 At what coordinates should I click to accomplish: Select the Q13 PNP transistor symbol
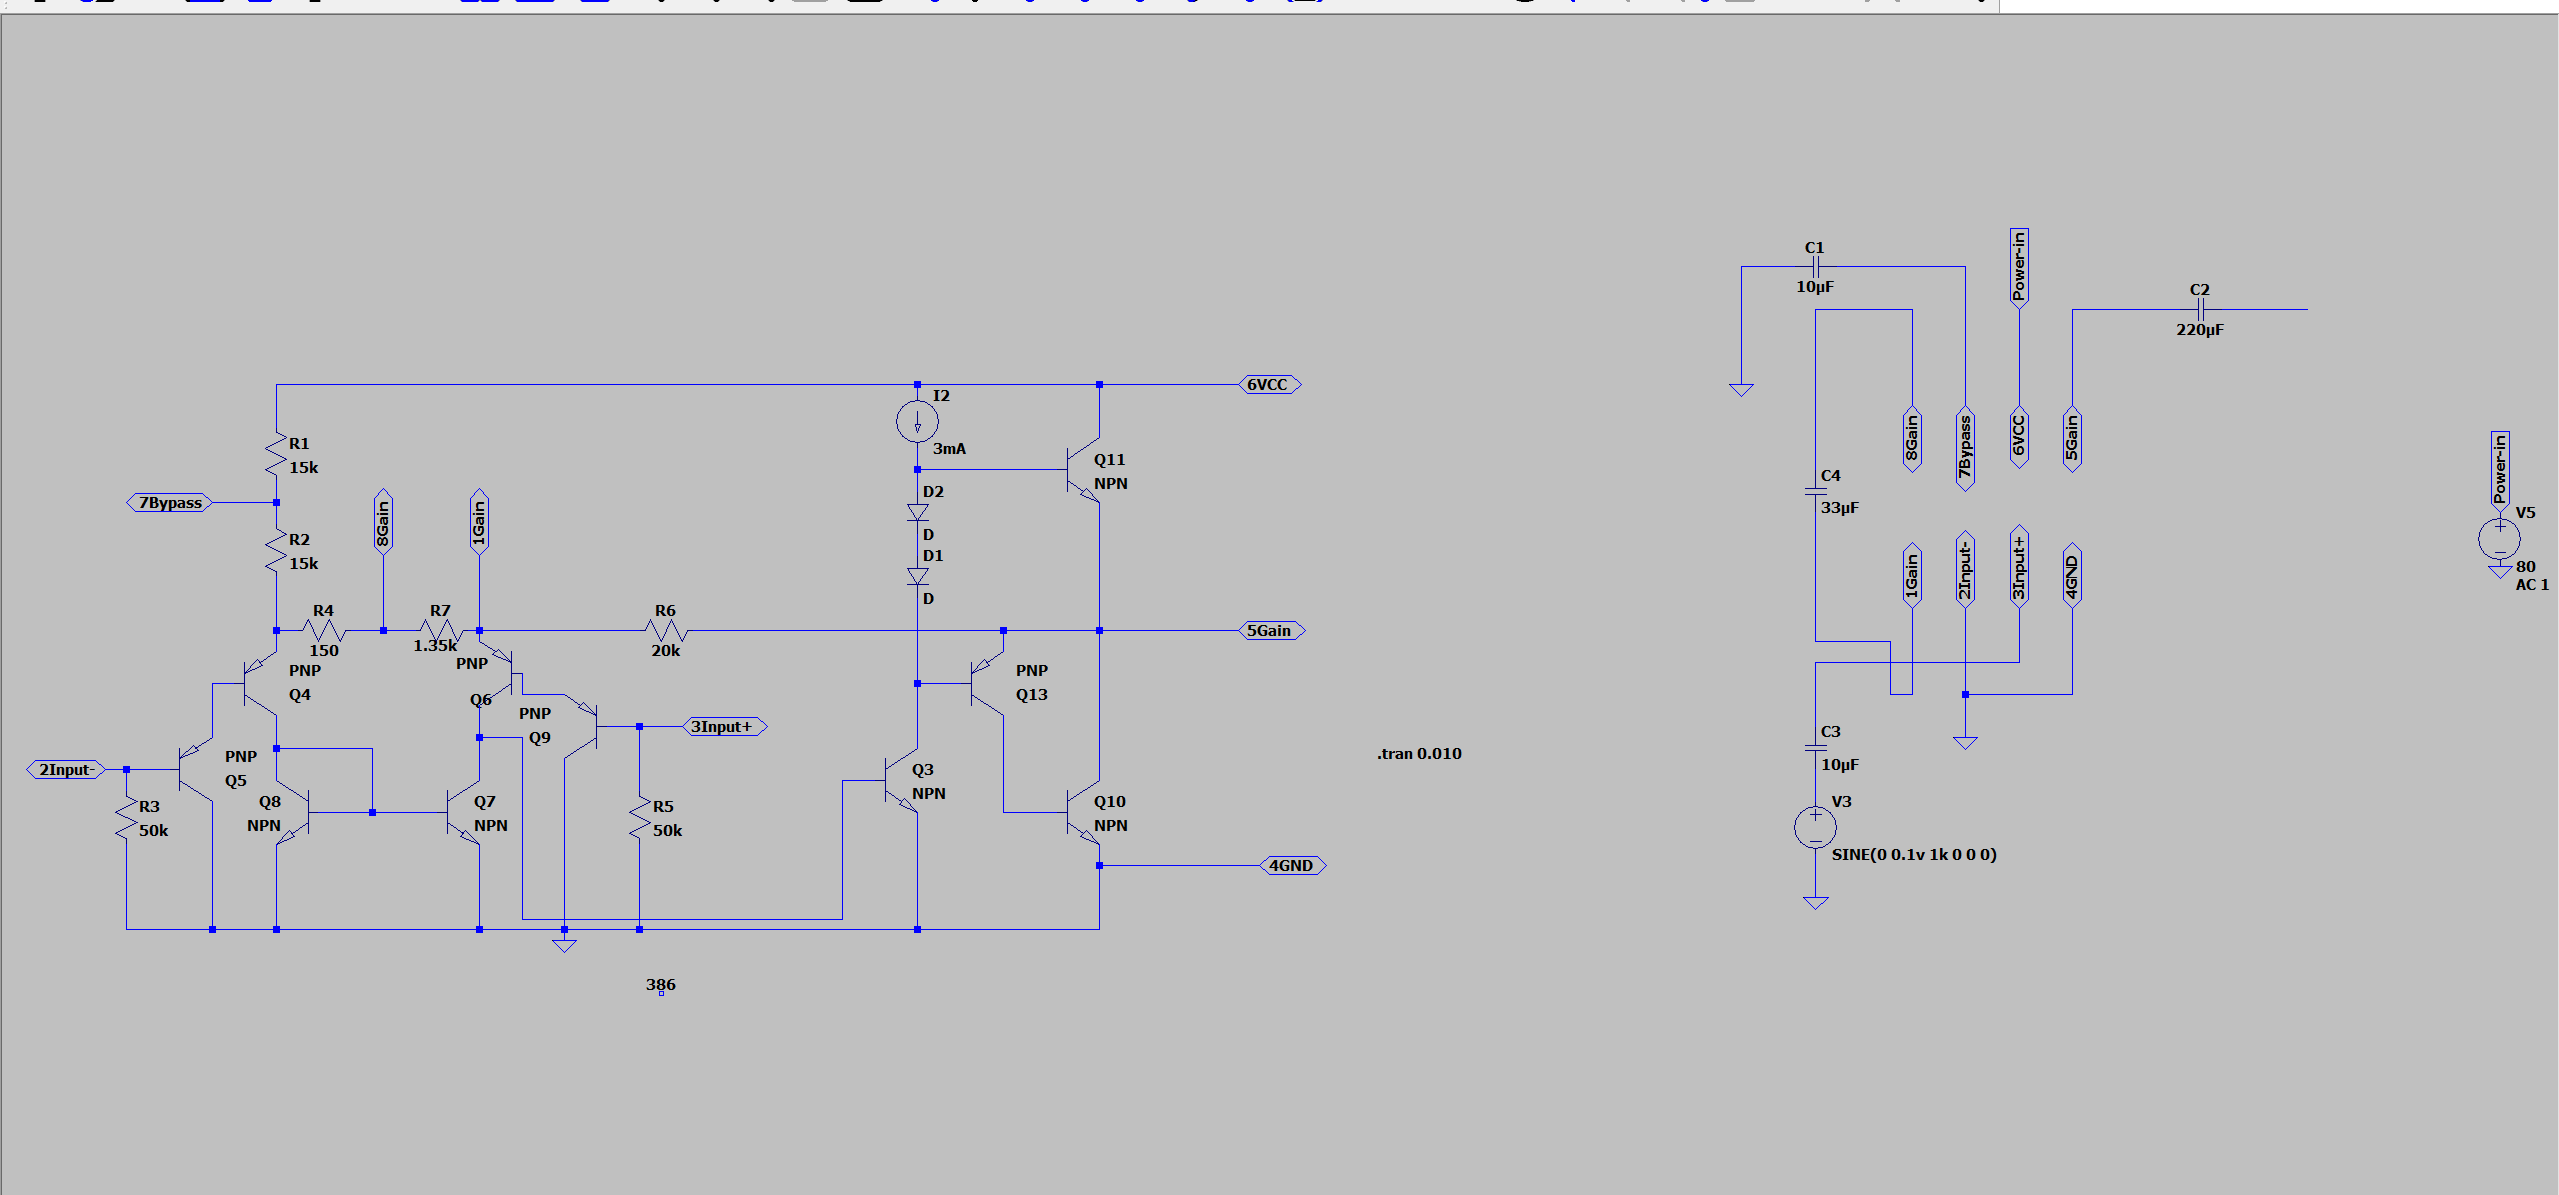(x=987, y=684)
